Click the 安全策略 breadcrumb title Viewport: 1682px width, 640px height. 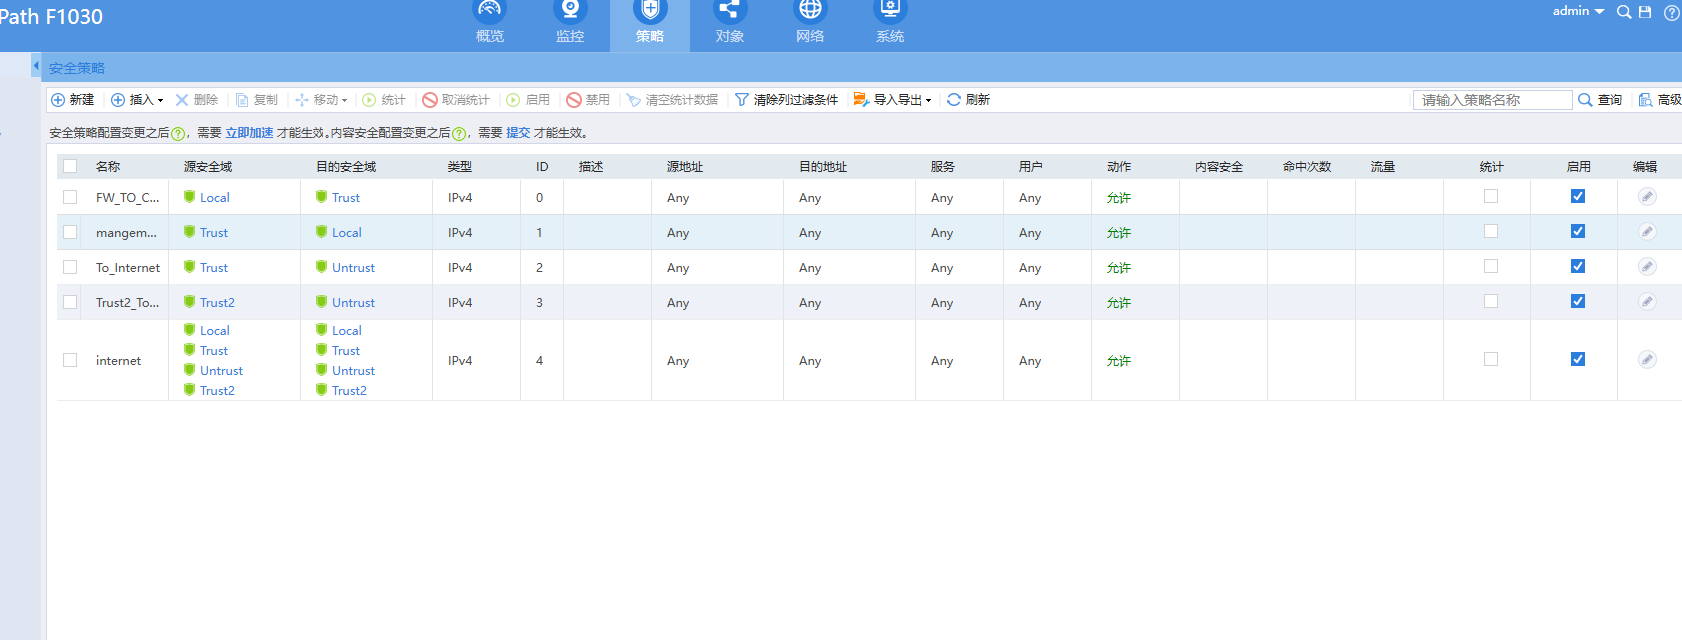77,68
